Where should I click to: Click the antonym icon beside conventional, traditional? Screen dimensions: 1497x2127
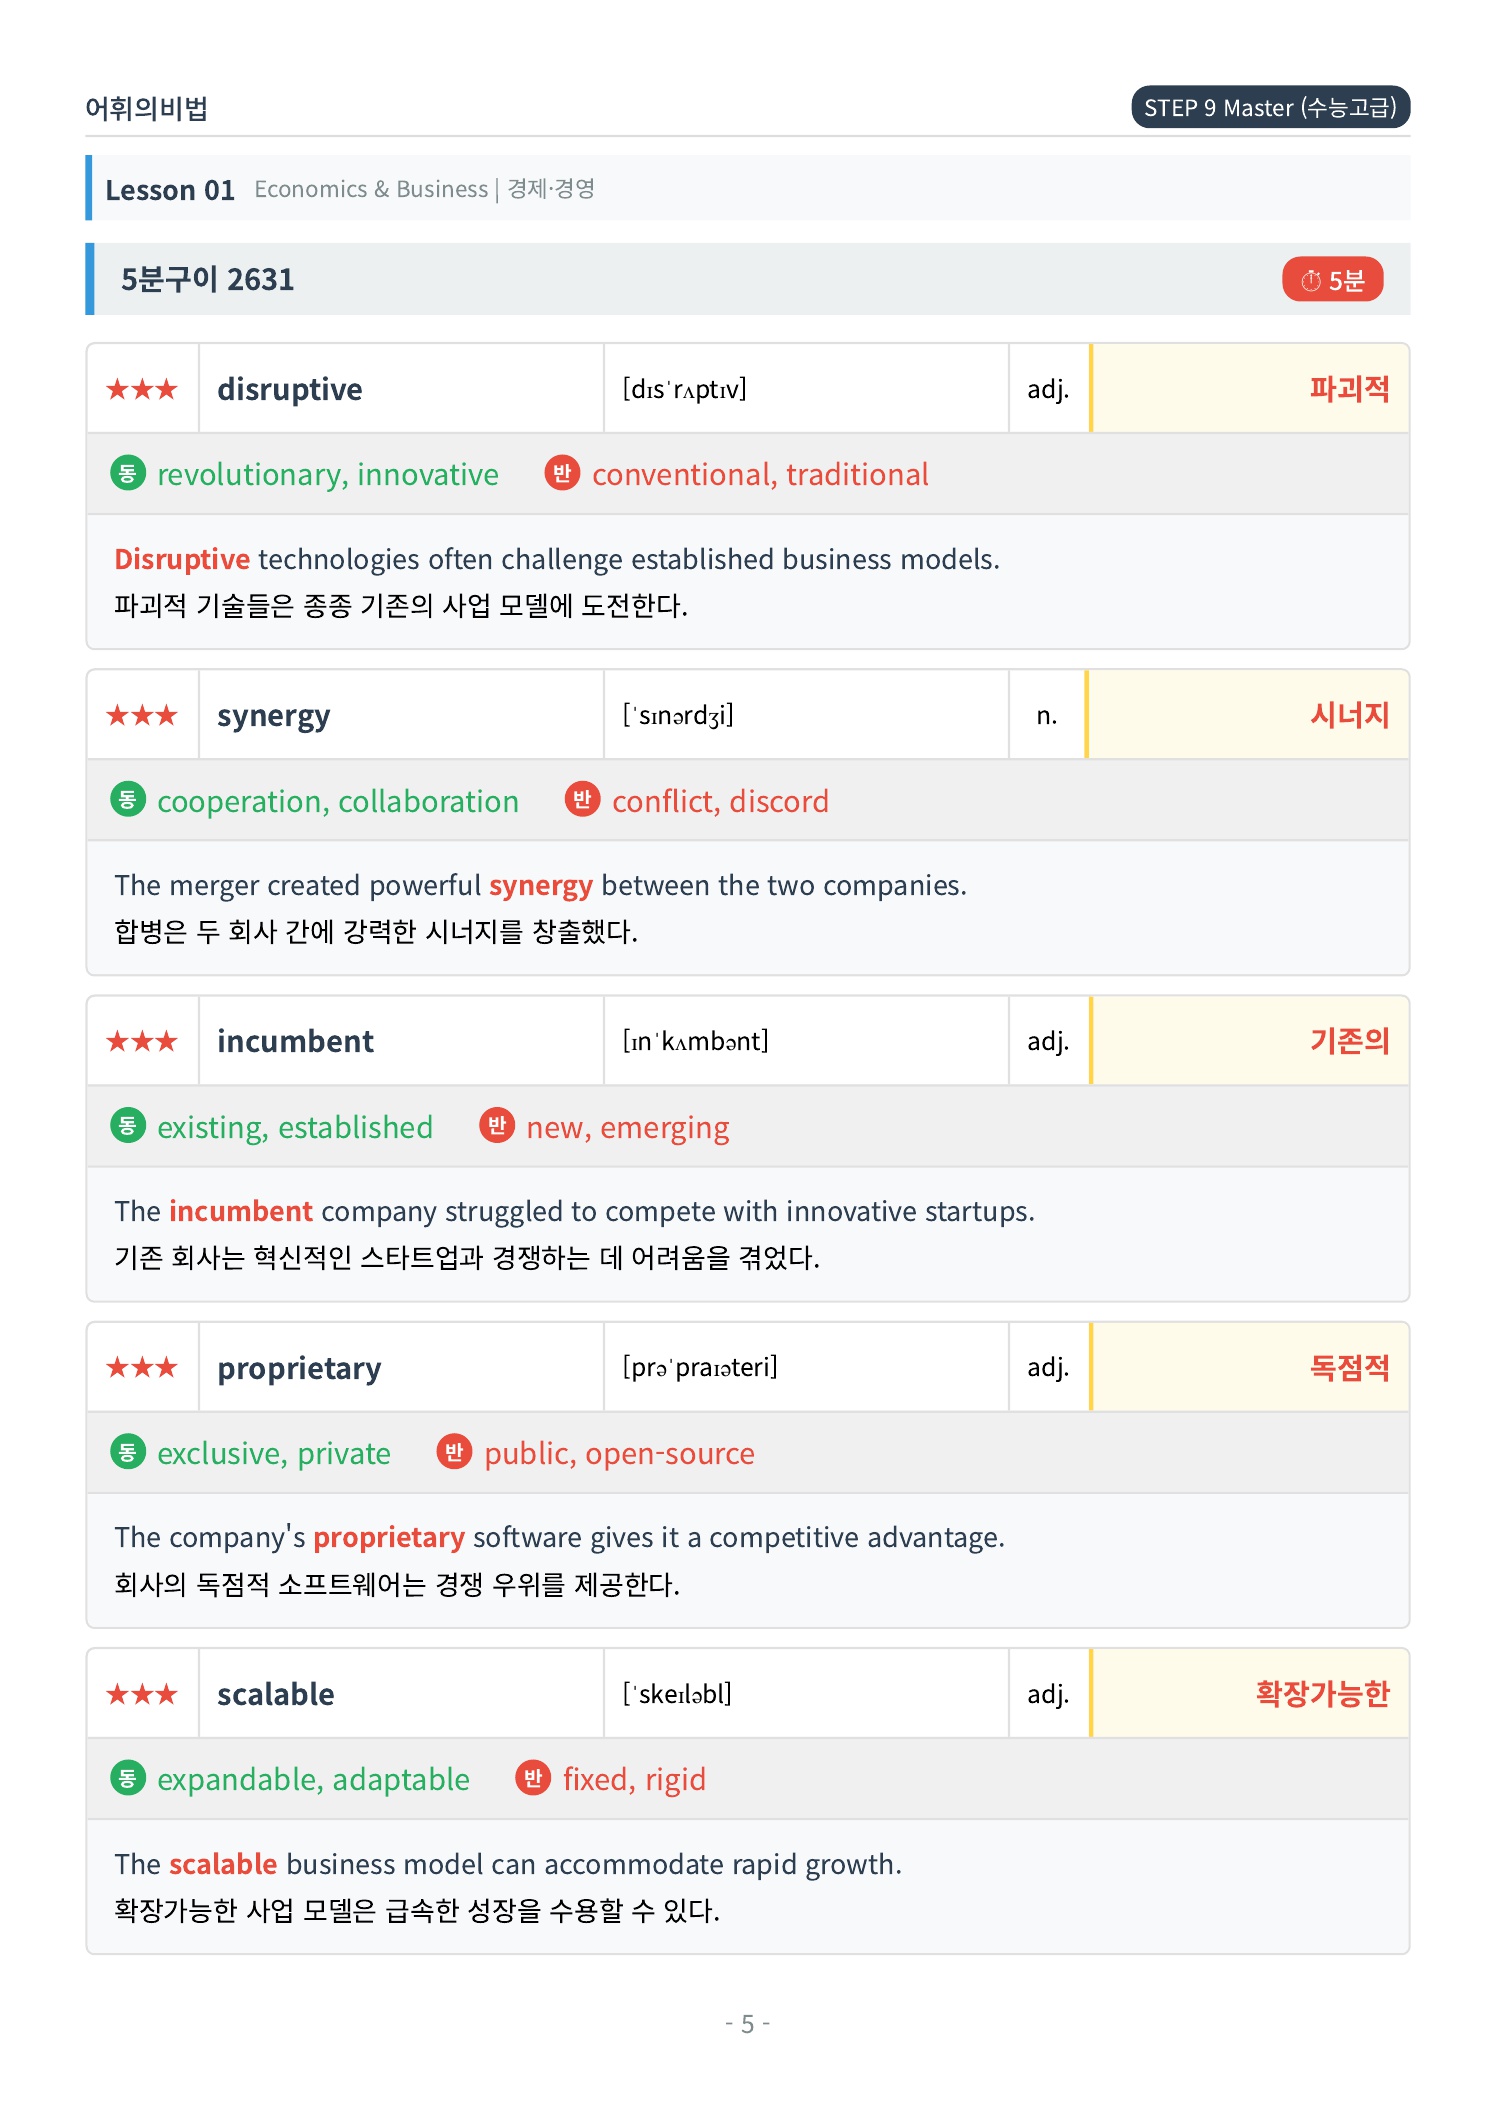click(562, 473)
